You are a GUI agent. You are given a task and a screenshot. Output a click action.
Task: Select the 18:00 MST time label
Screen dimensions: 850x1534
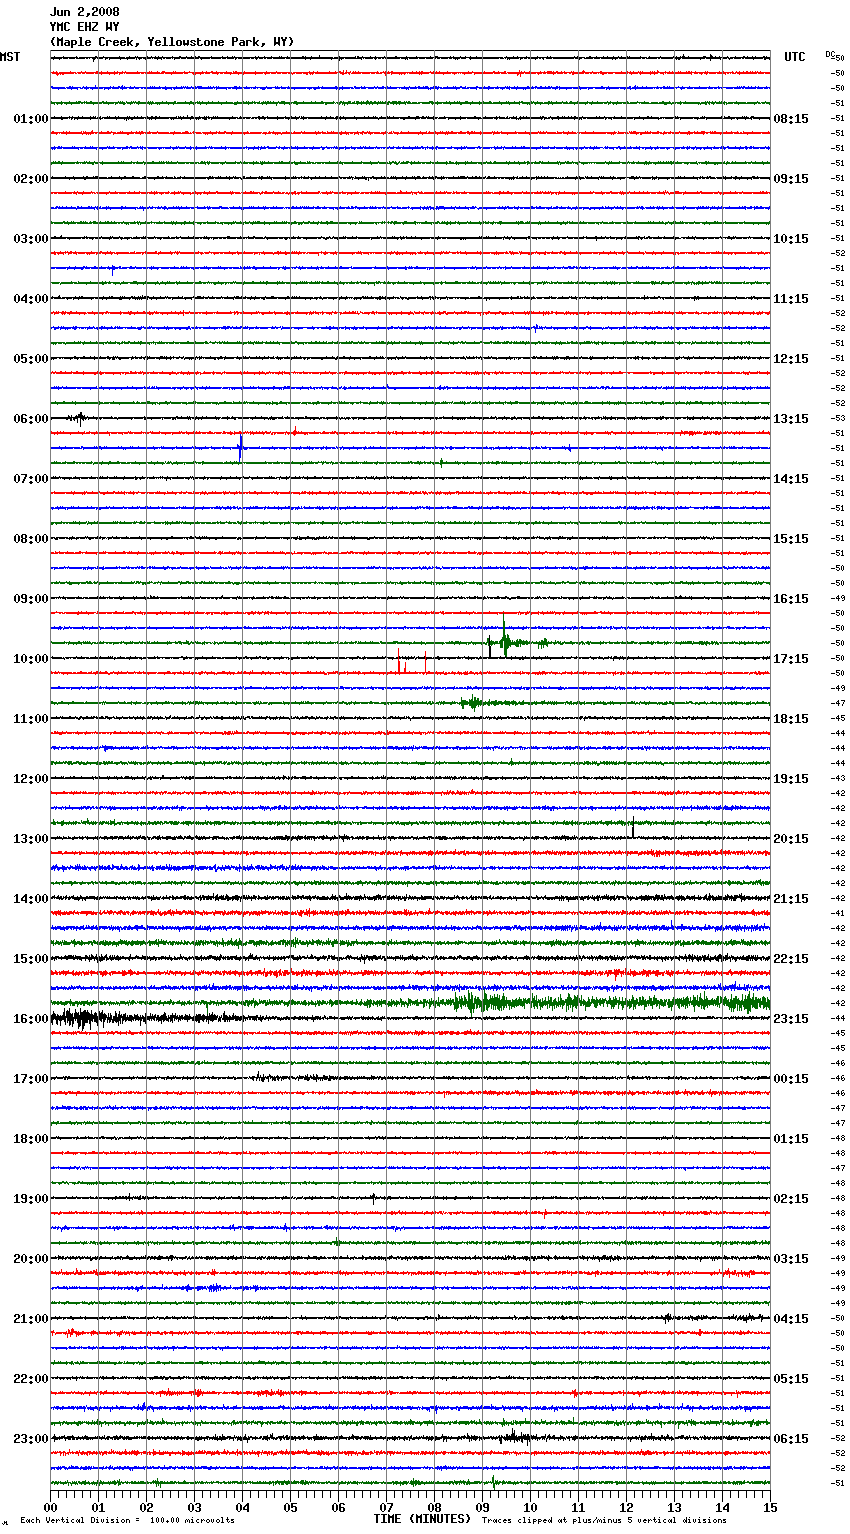pos(31,1139)
